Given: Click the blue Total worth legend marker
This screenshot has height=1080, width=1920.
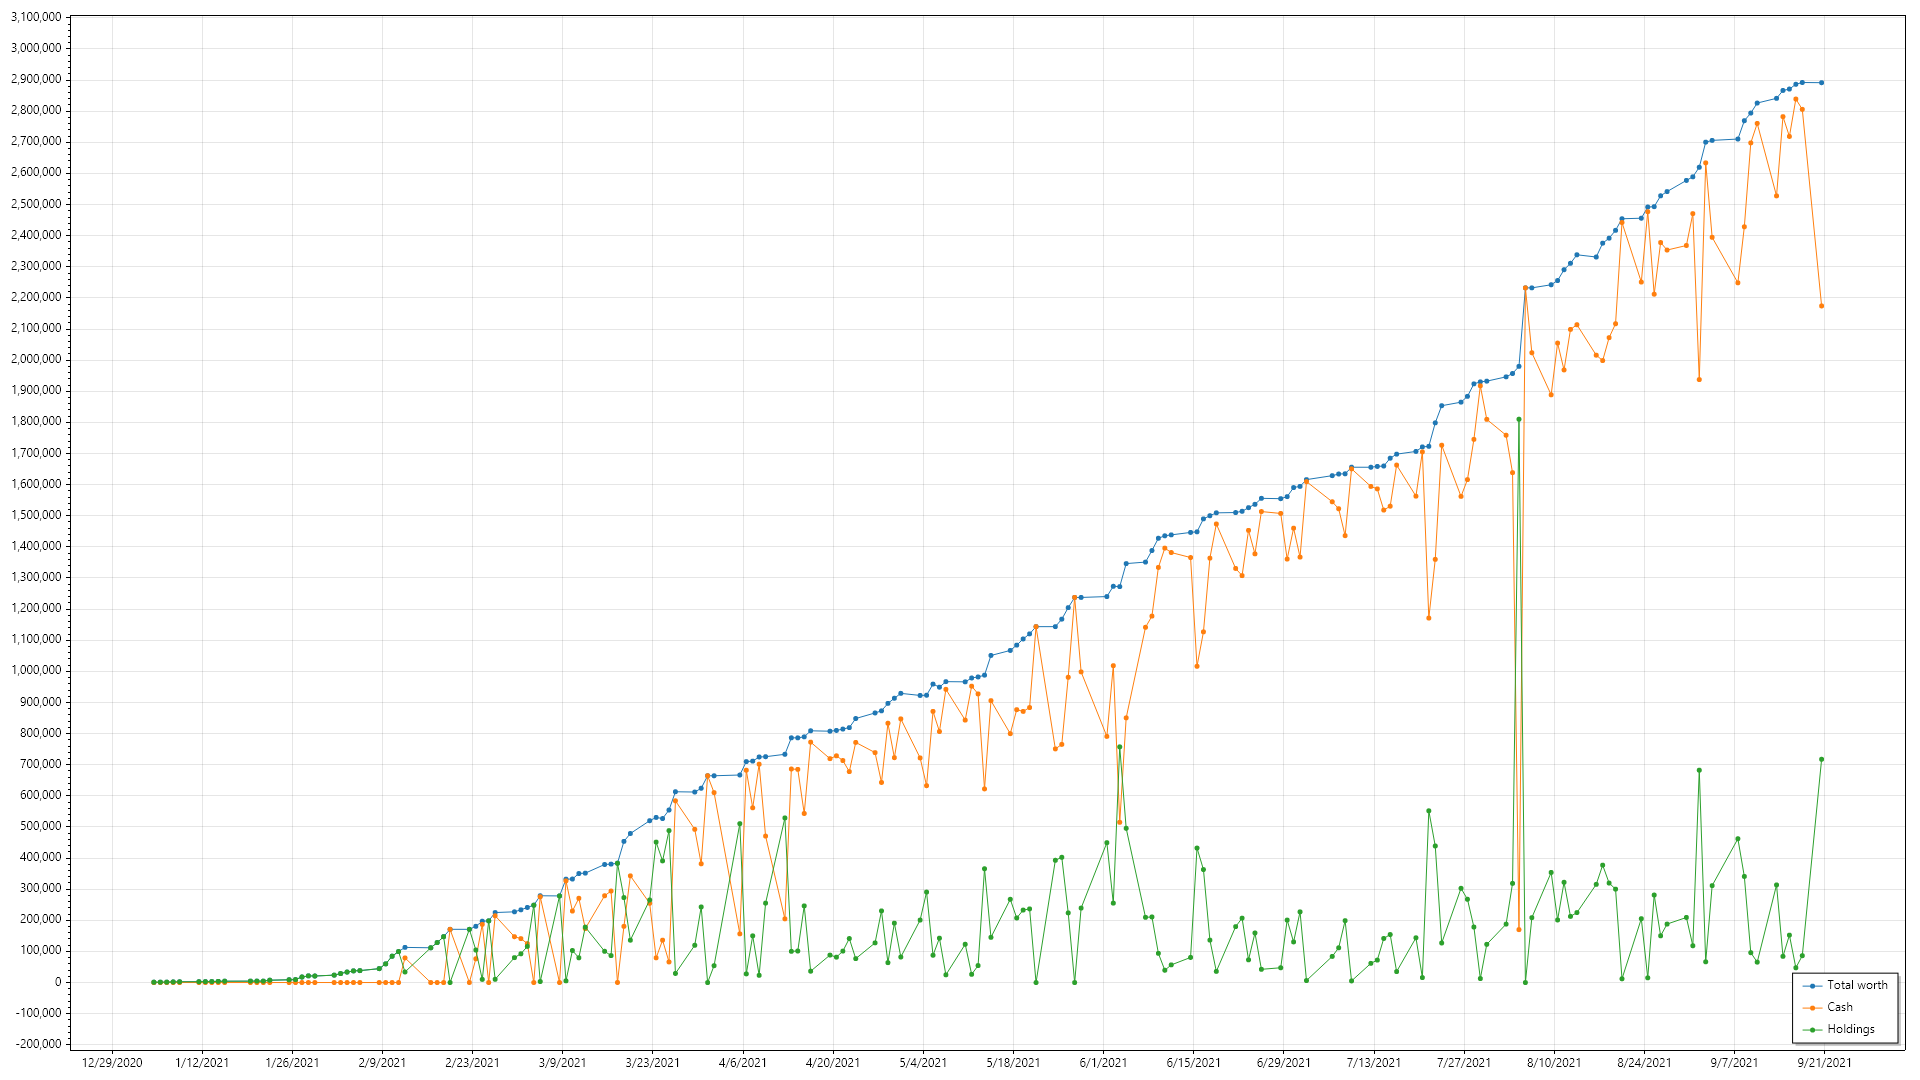Looking at the screenshot, I should pos(1813,986).
